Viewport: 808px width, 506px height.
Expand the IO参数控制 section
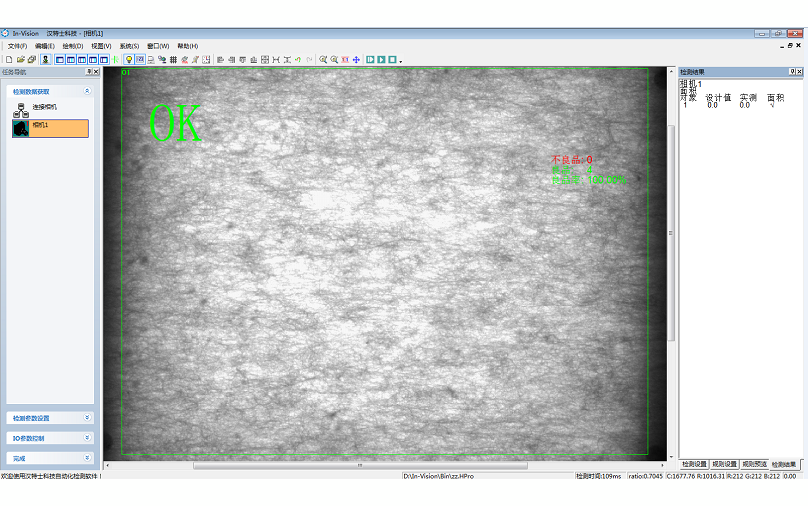click(x=87, y=438)
